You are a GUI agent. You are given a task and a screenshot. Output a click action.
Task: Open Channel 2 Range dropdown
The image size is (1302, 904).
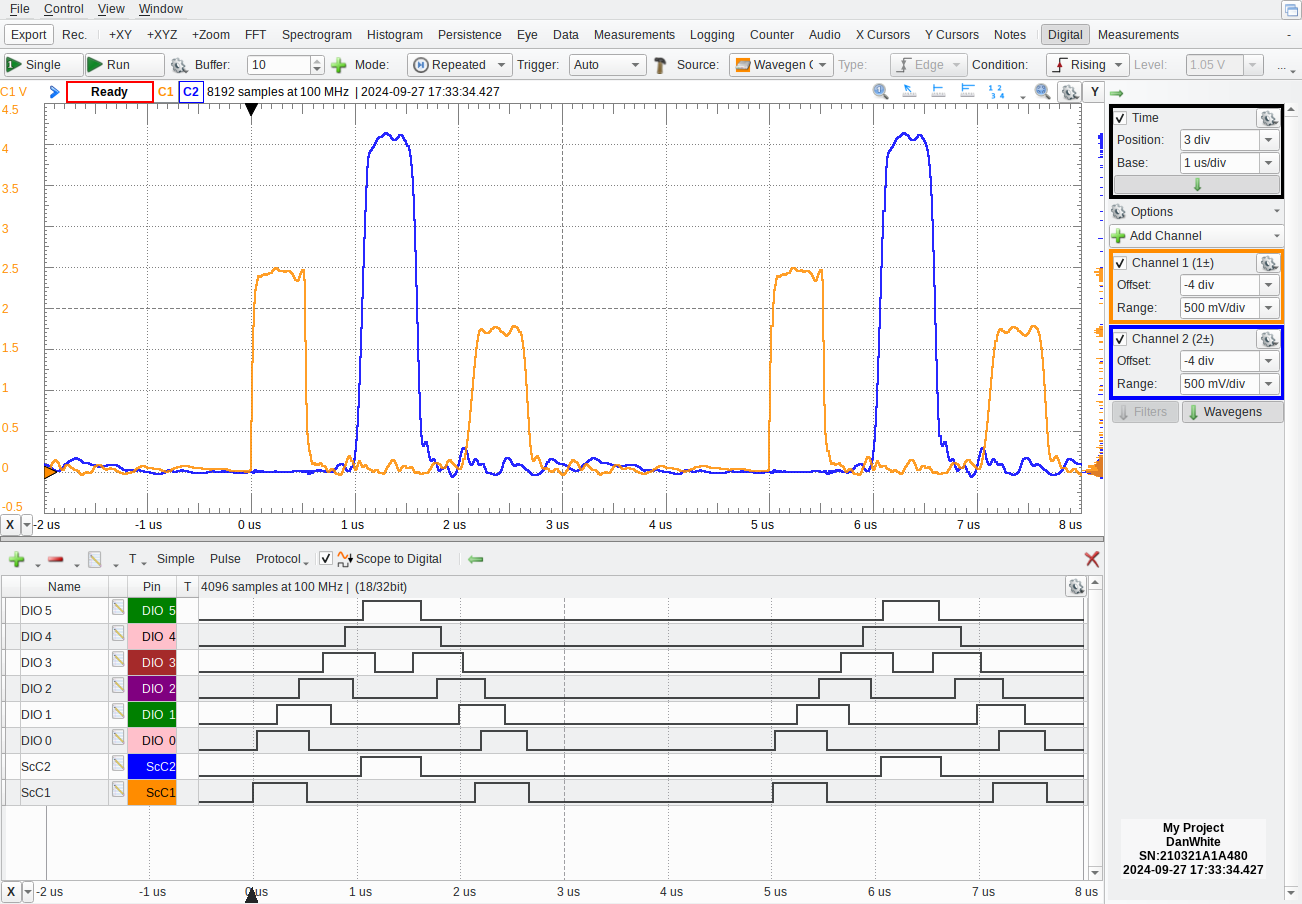(x=1270, y=384)
